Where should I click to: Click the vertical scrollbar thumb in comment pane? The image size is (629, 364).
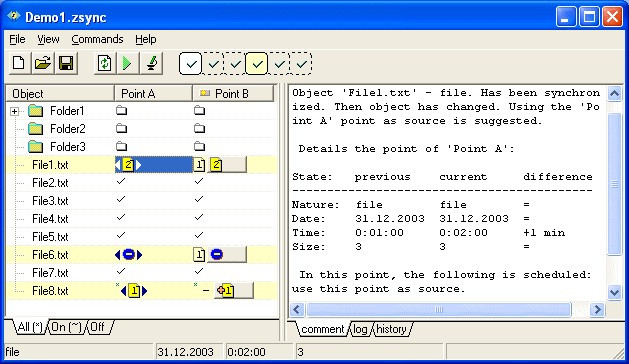(615, 184)
